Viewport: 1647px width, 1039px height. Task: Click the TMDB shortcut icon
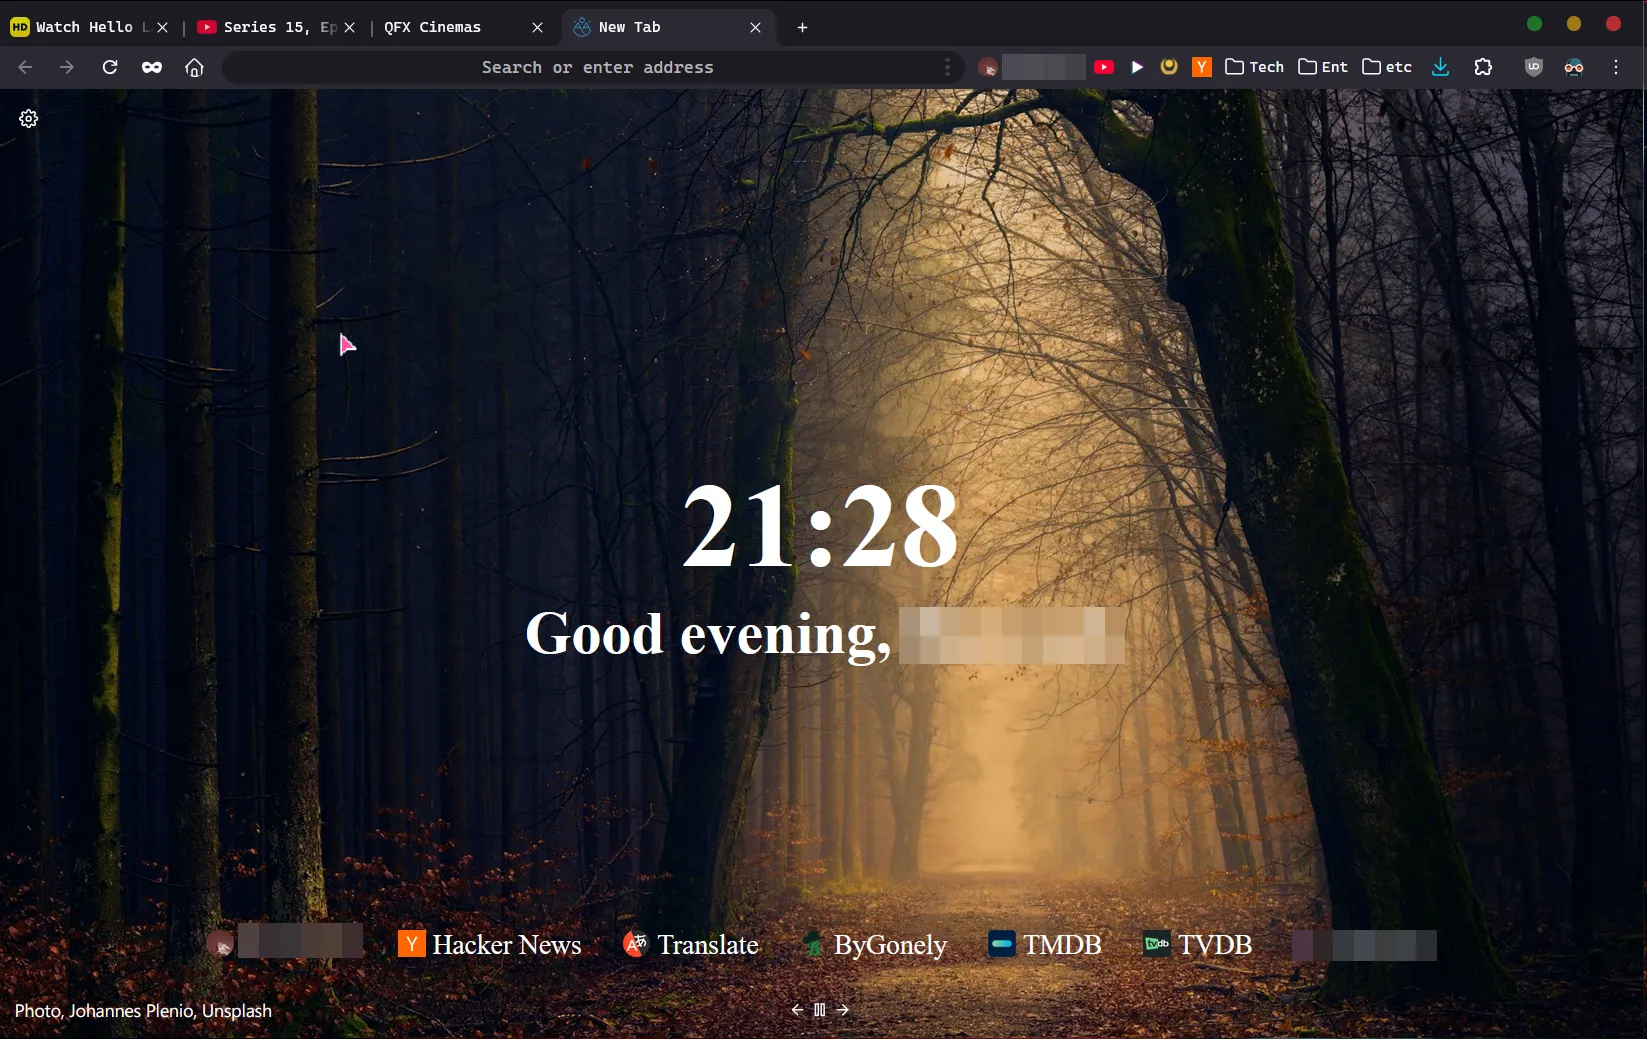(x=1002, y=943)
